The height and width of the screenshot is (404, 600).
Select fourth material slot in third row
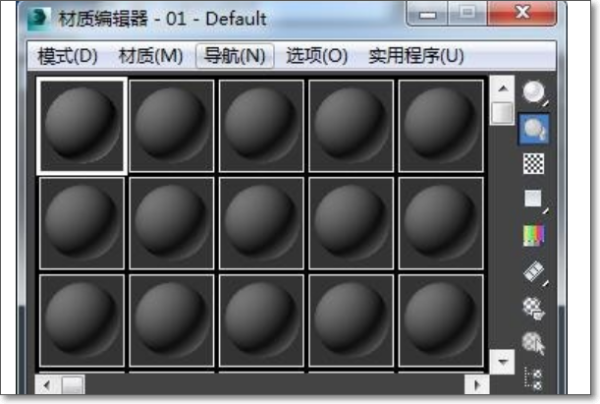[351, 321]
